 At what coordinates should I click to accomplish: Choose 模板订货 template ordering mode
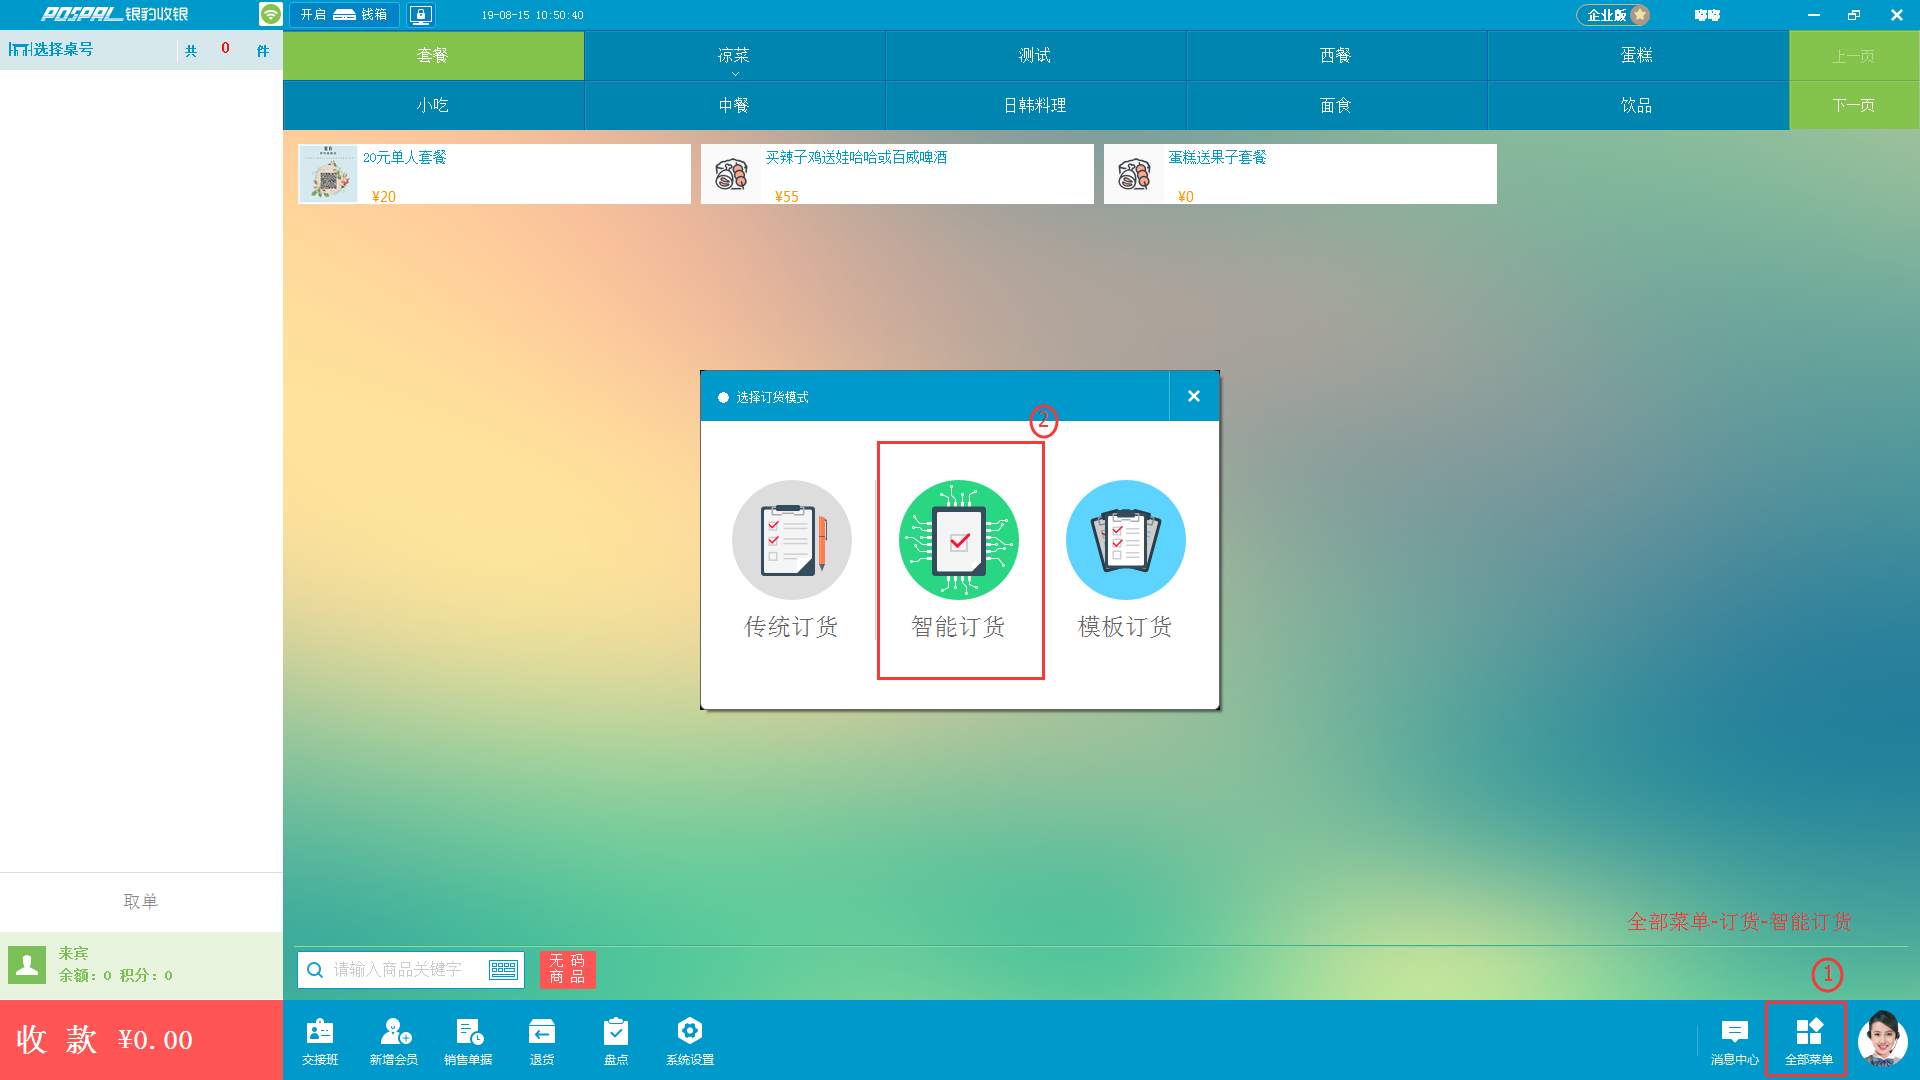[1125, 541]
